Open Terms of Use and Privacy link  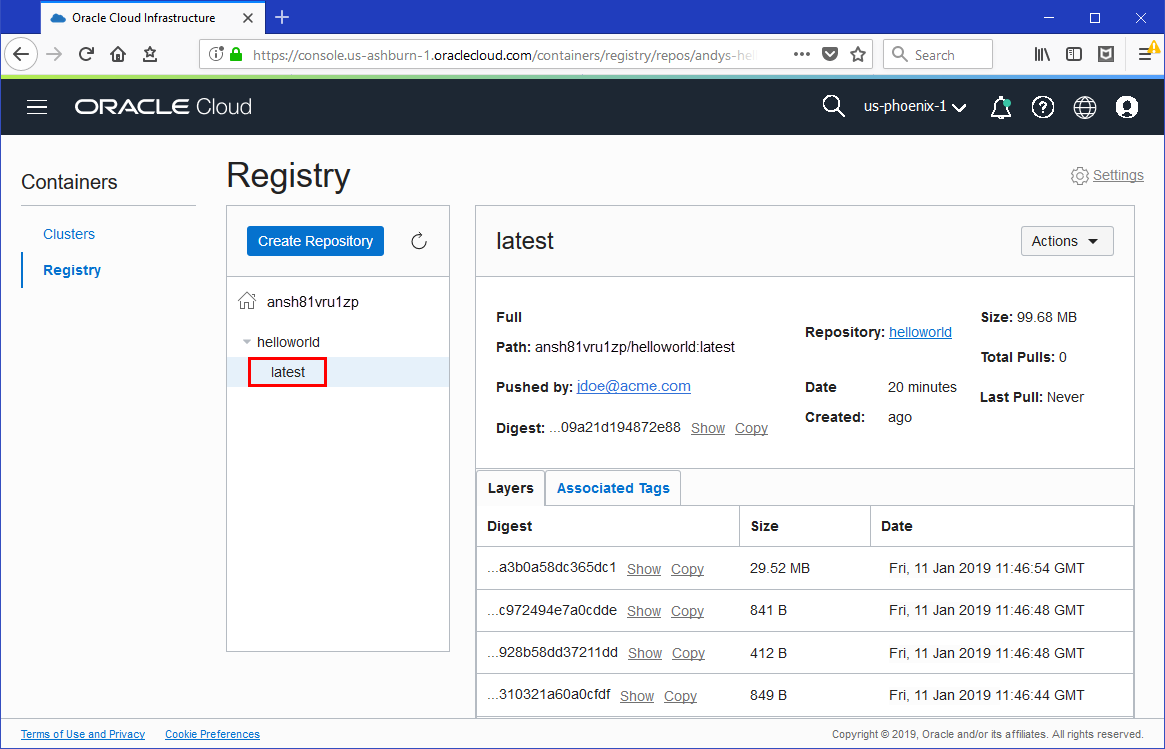point(82,734)
